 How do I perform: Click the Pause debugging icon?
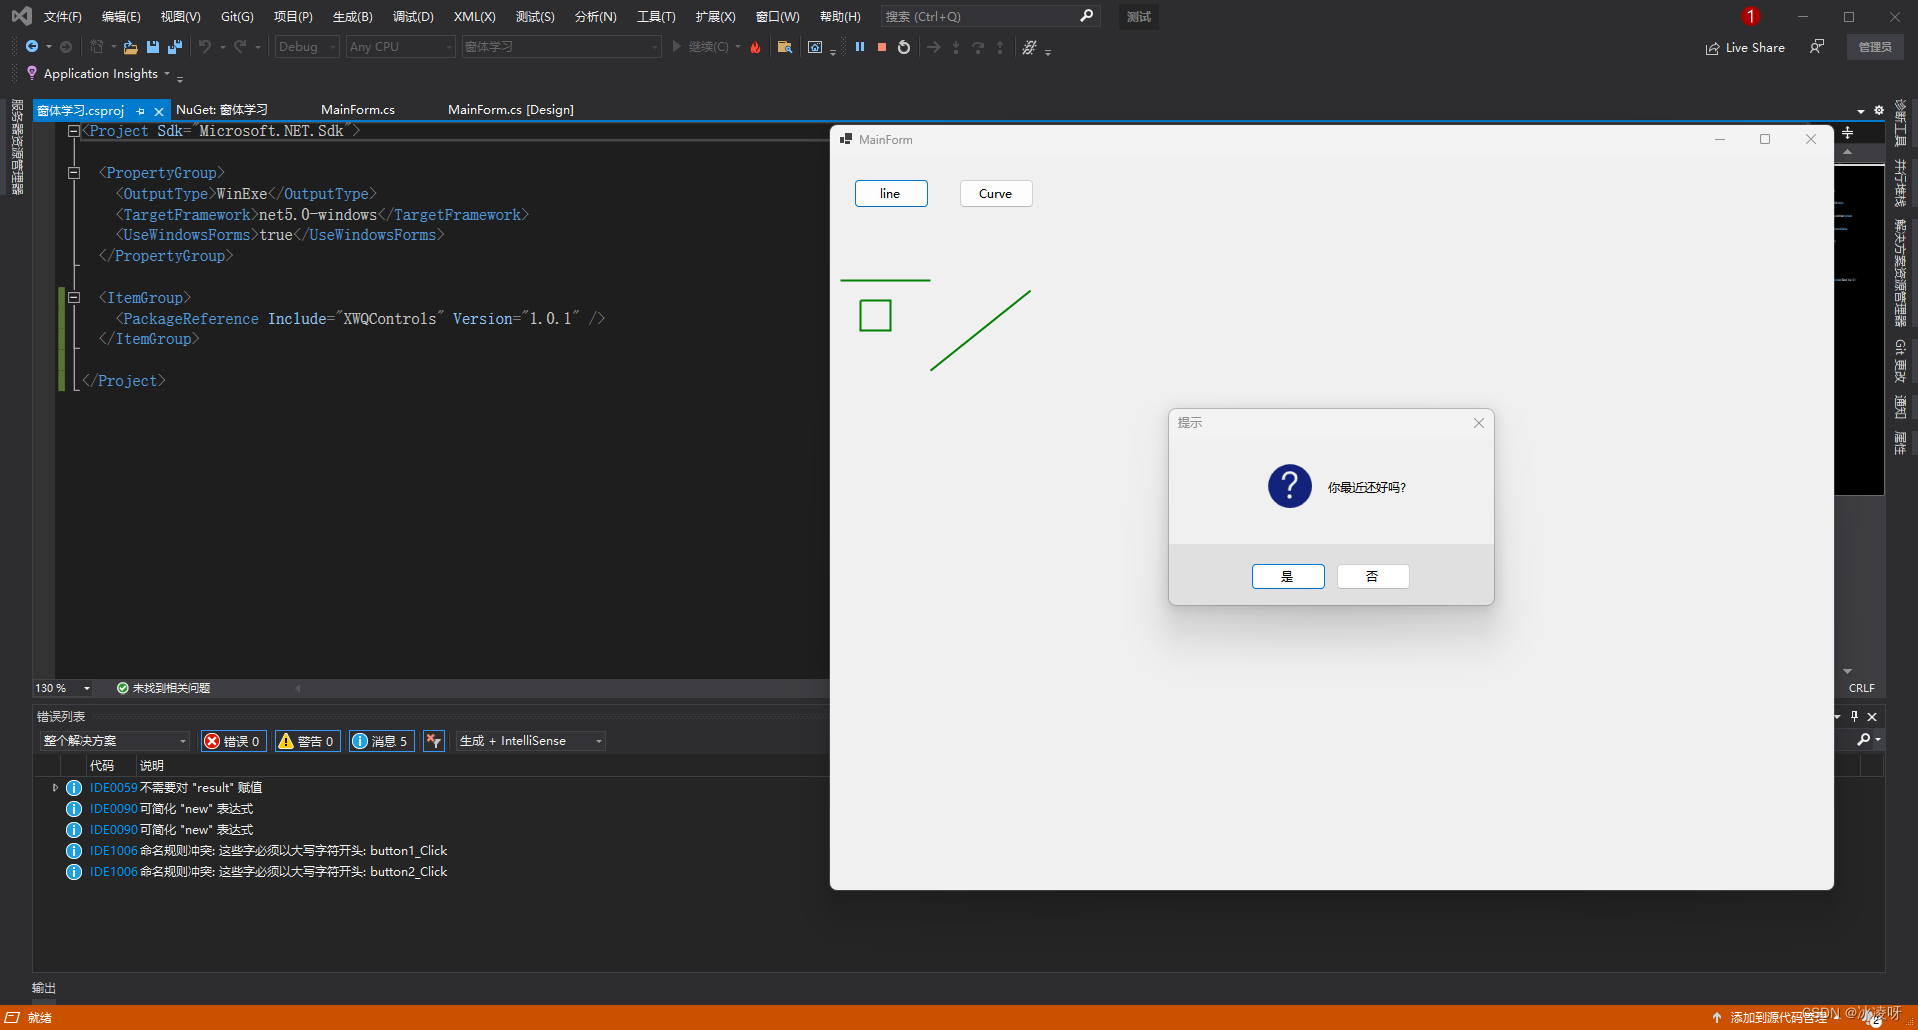860,47
